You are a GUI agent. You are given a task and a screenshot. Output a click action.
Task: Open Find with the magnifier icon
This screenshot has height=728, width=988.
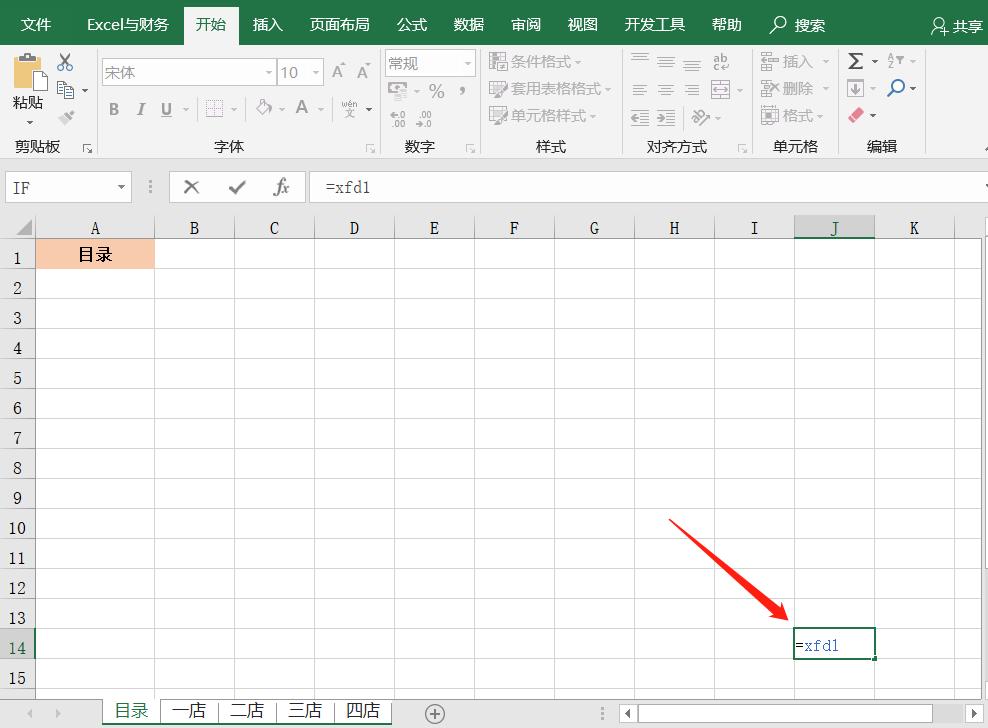coord(899,88)
